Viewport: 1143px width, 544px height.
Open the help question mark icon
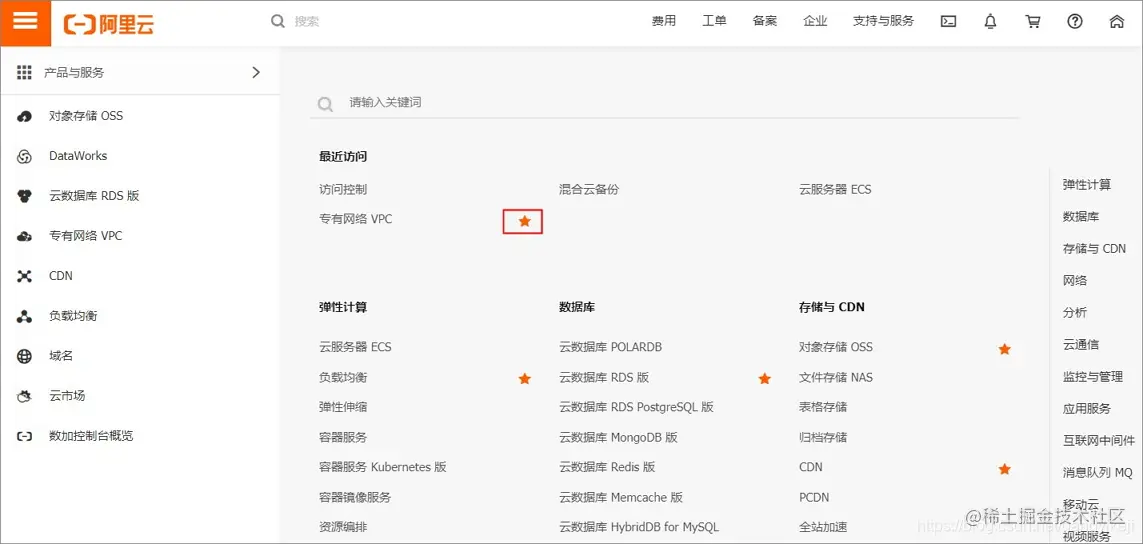tap(1074, 22)
